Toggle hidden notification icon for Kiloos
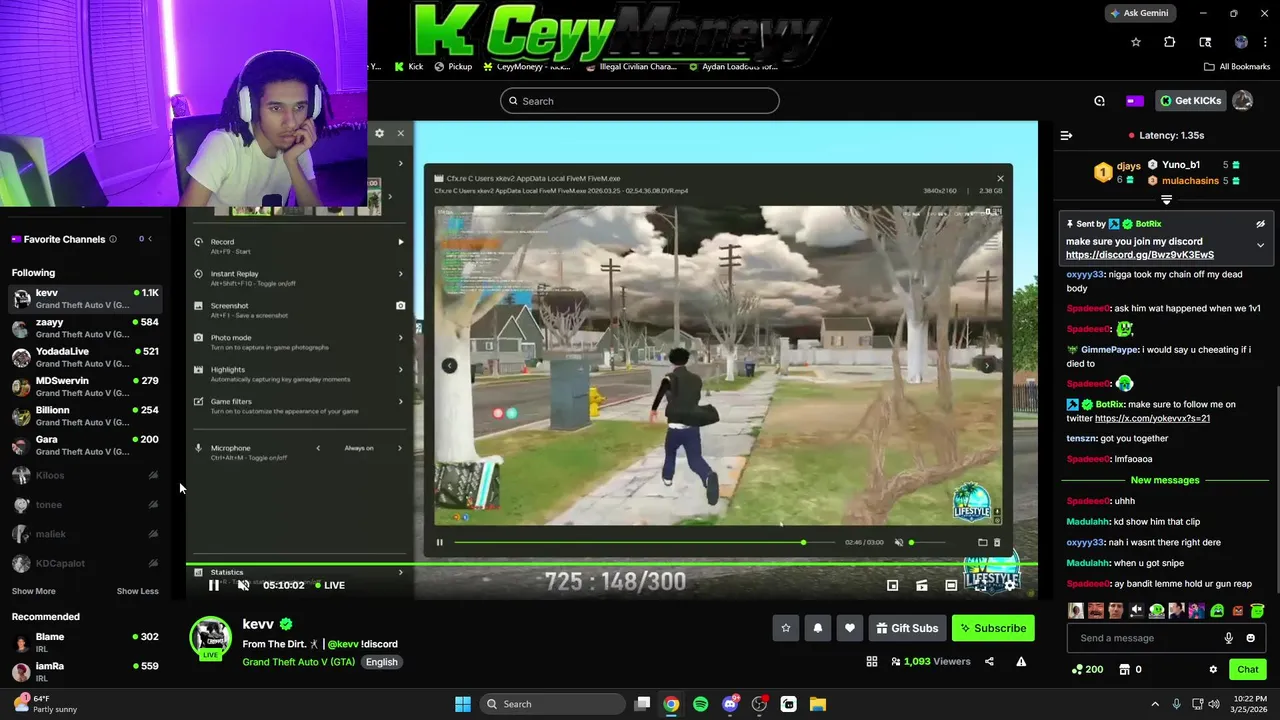 click(153, 475)
